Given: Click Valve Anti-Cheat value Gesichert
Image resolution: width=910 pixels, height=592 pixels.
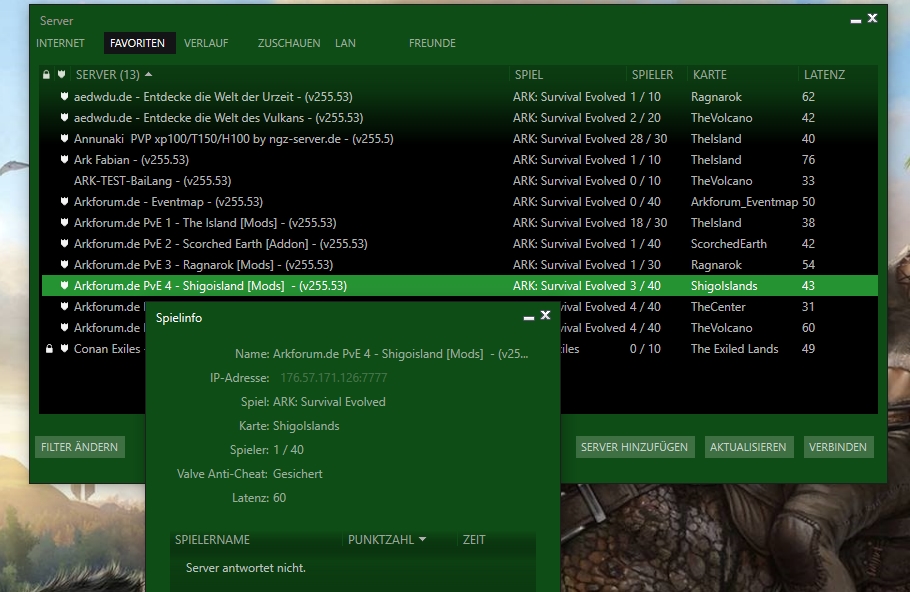Looking at the screenshot, I should (297, 474).
